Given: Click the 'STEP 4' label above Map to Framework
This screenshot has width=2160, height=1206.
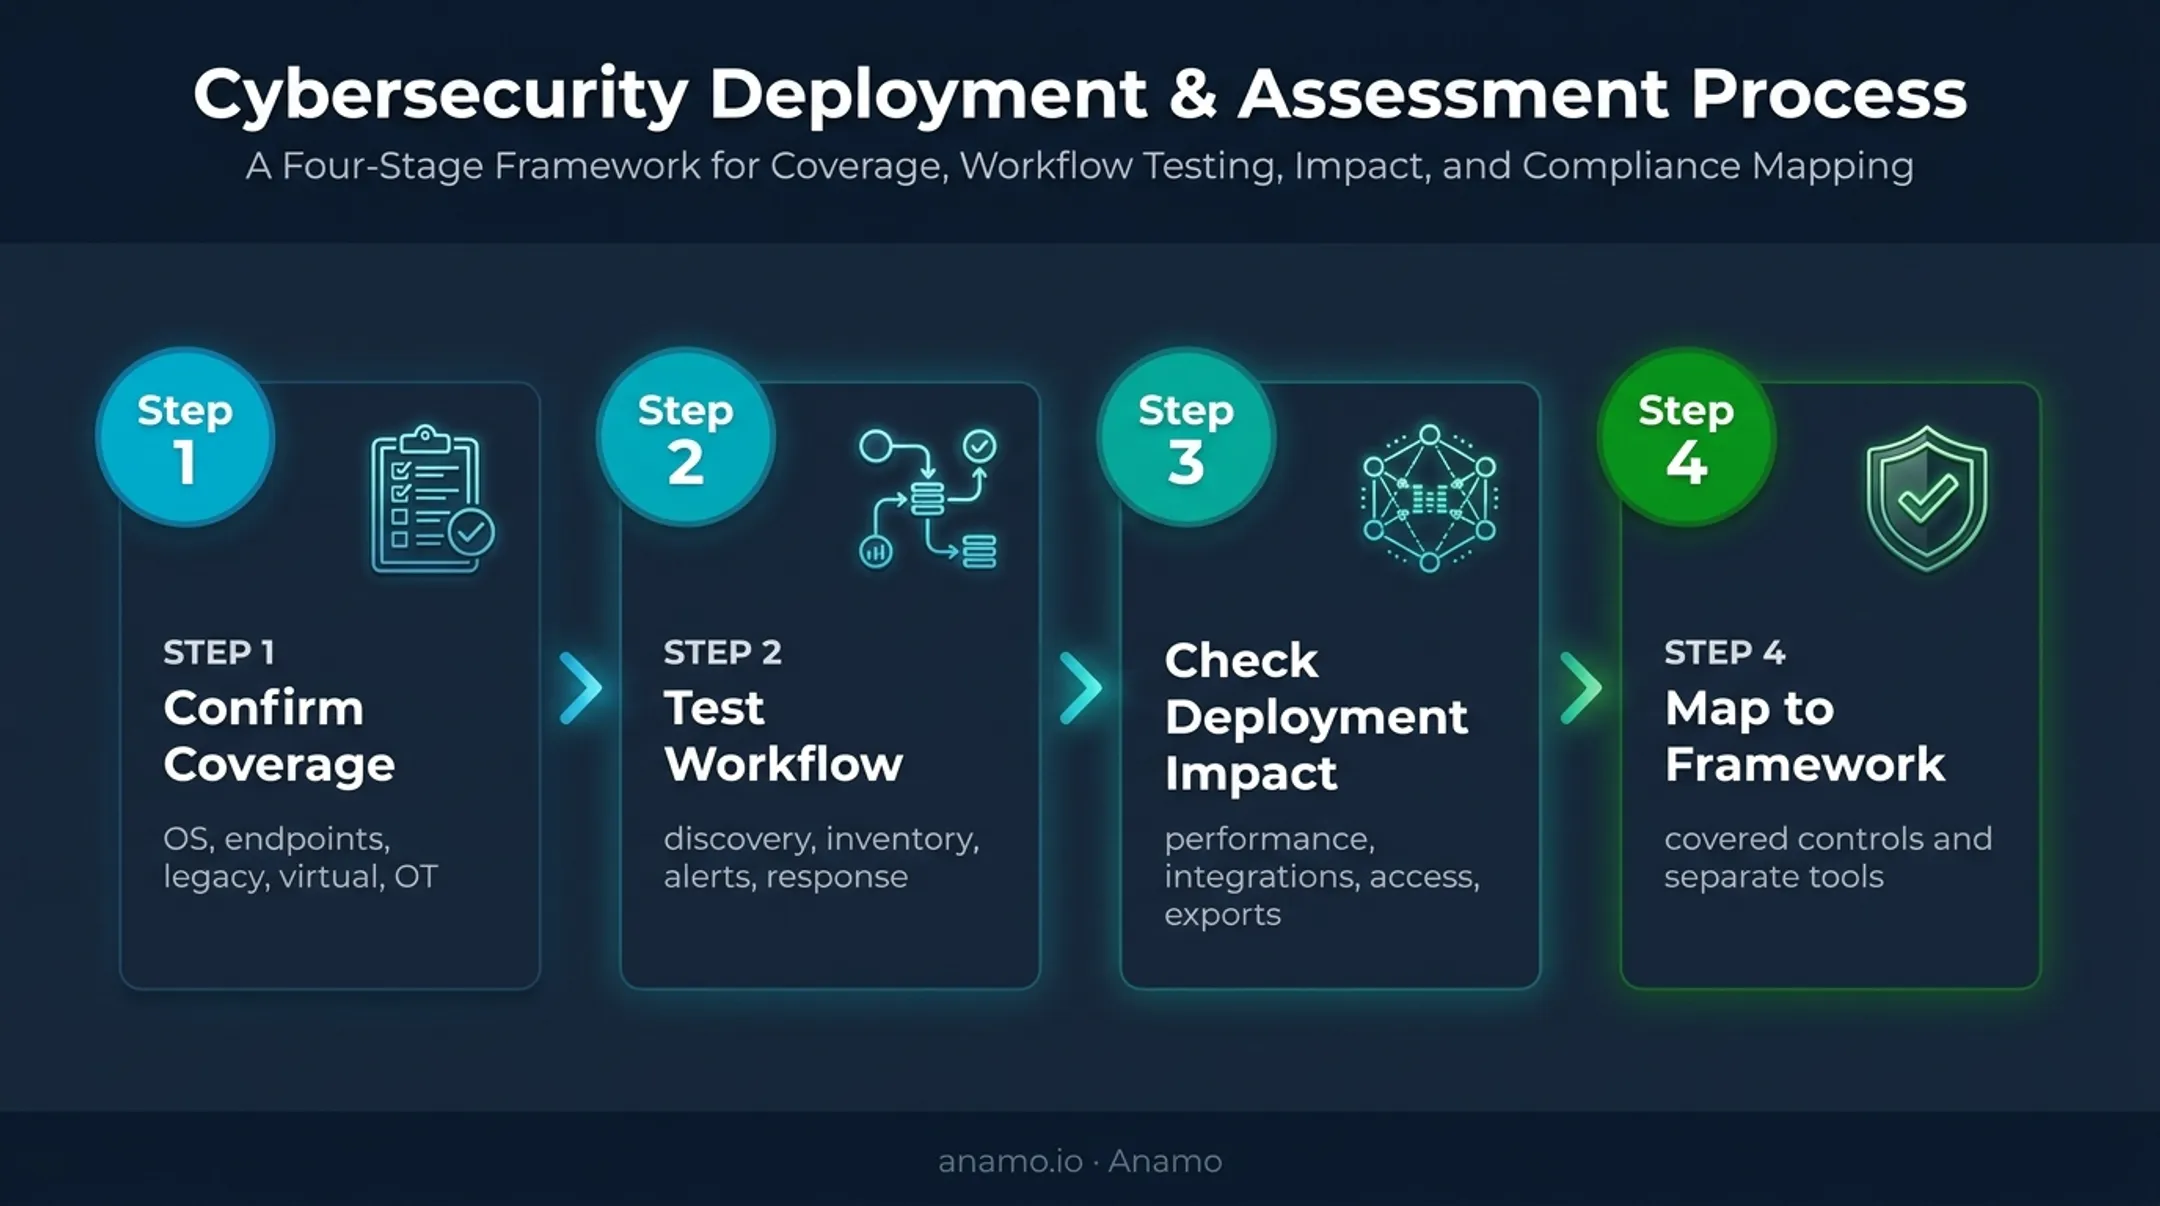Looking at the screenshot, I should click(x=1725, y=652).
